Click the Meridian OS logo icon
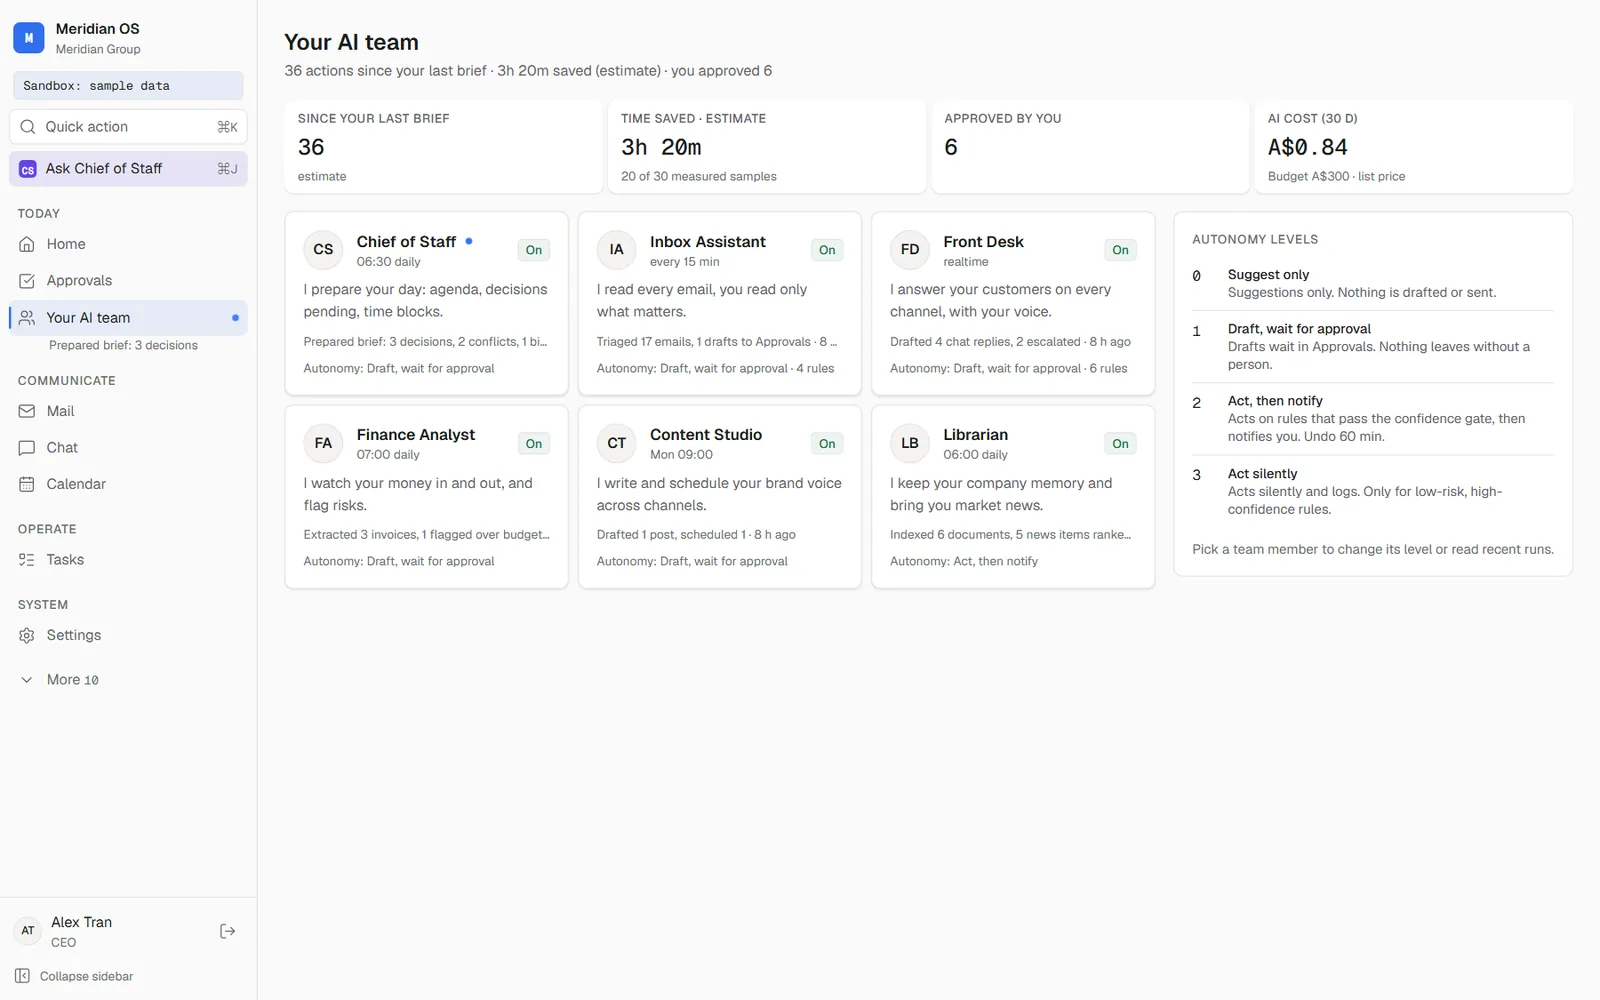1600x1000 pixels. pos(28,38)
